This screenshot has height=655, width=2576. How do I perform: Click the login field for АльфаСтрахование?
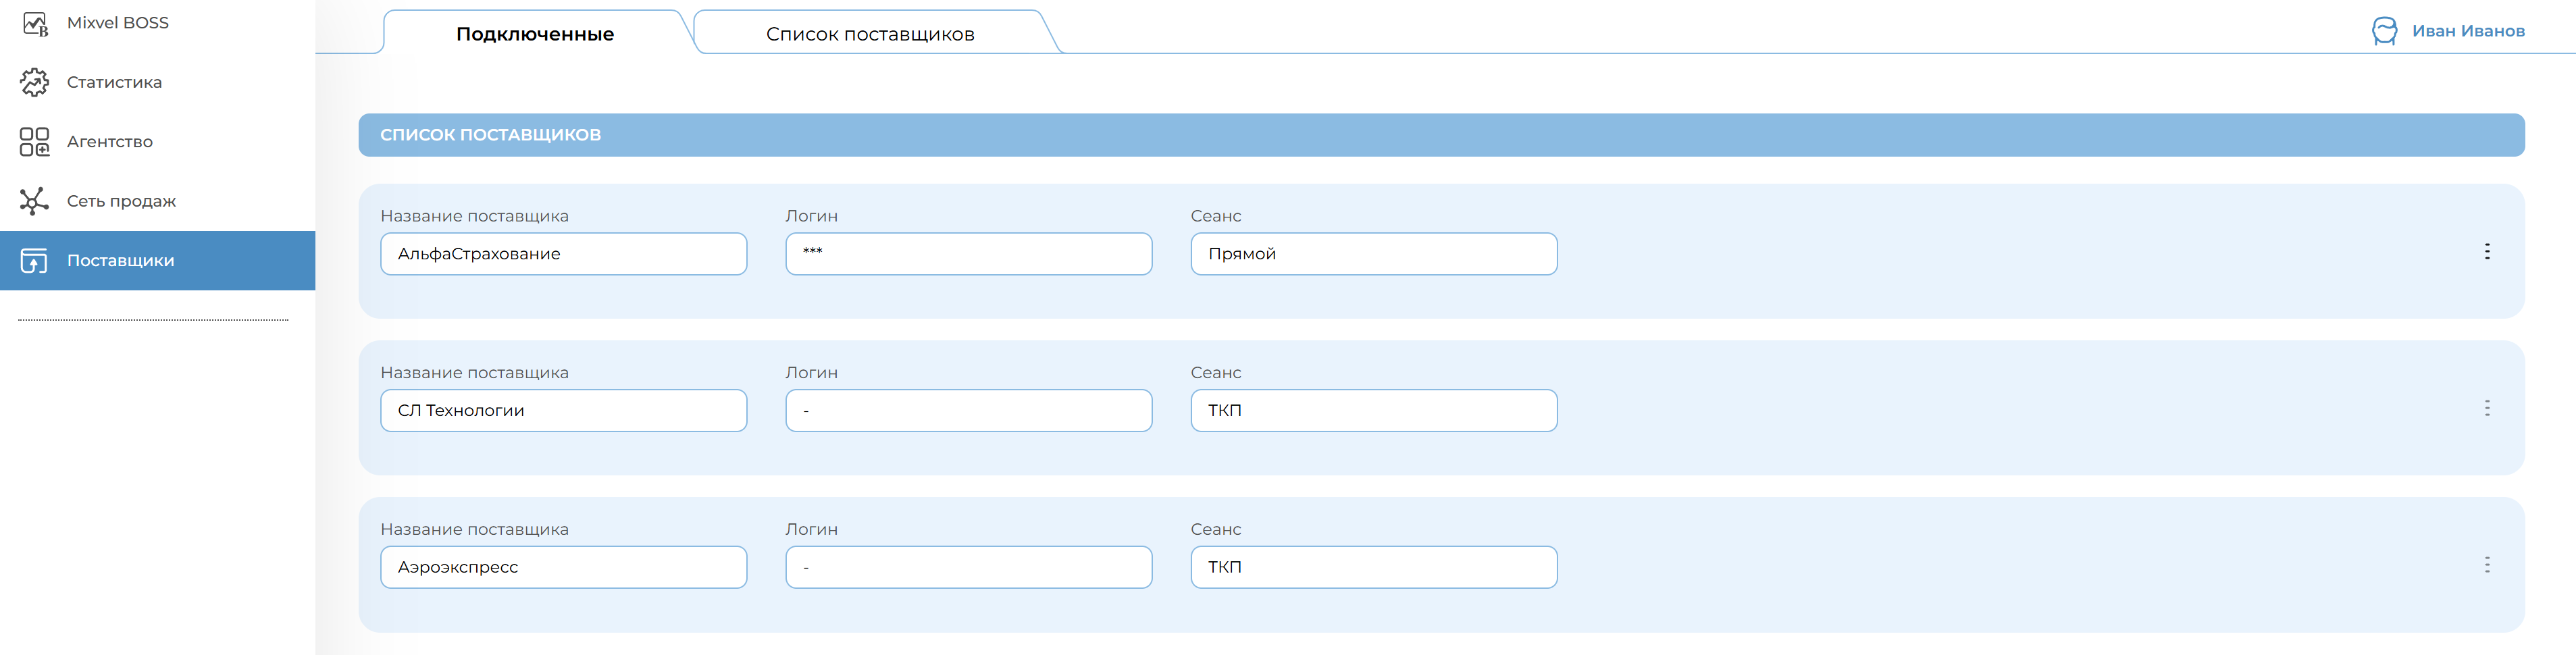click(x=968, y=254)
